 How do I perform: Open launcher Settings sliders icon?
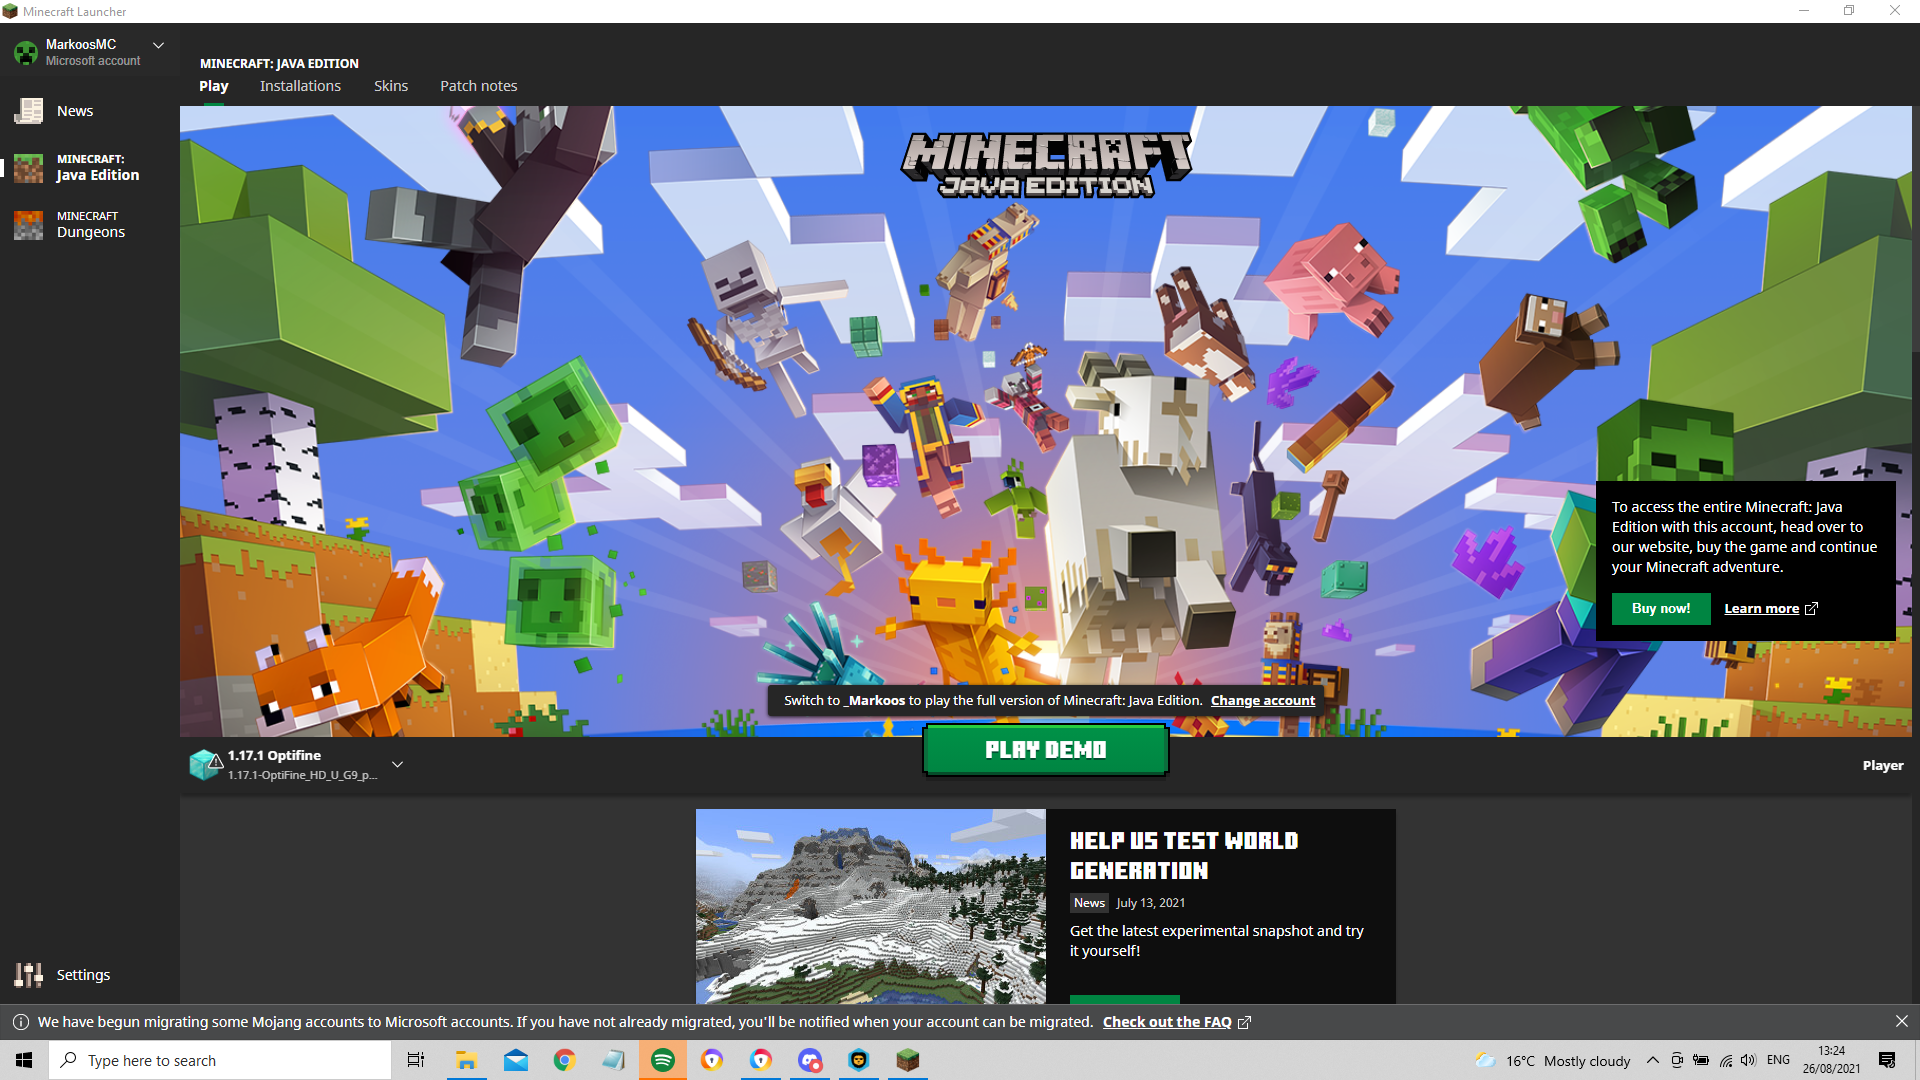[29, 975]
